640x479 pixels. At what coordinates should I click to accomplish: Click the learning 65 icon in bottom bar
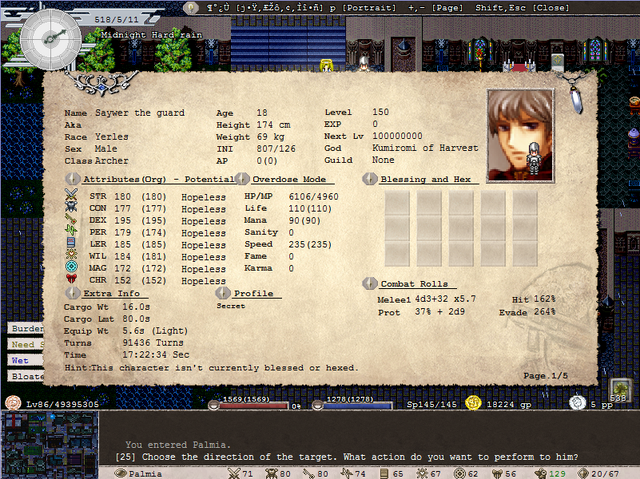384,473
